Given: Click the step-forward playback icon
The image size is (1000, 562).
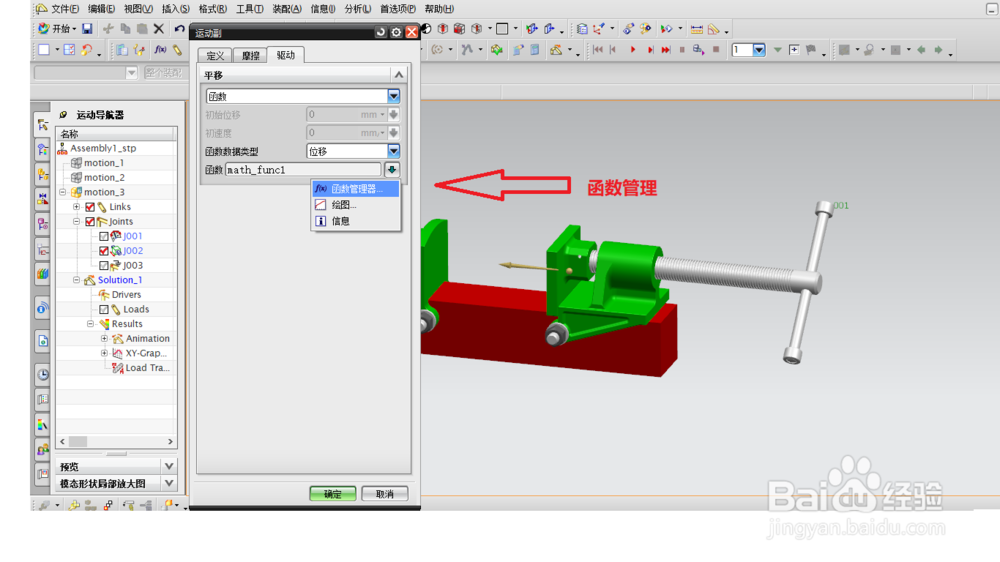Looking at the screenshot, I should pos(650,49).
